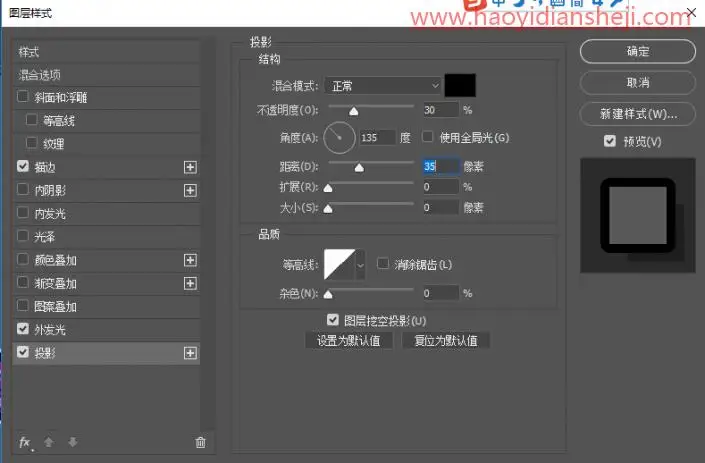Click the 不透明度 value field

[x=441, y=110]
